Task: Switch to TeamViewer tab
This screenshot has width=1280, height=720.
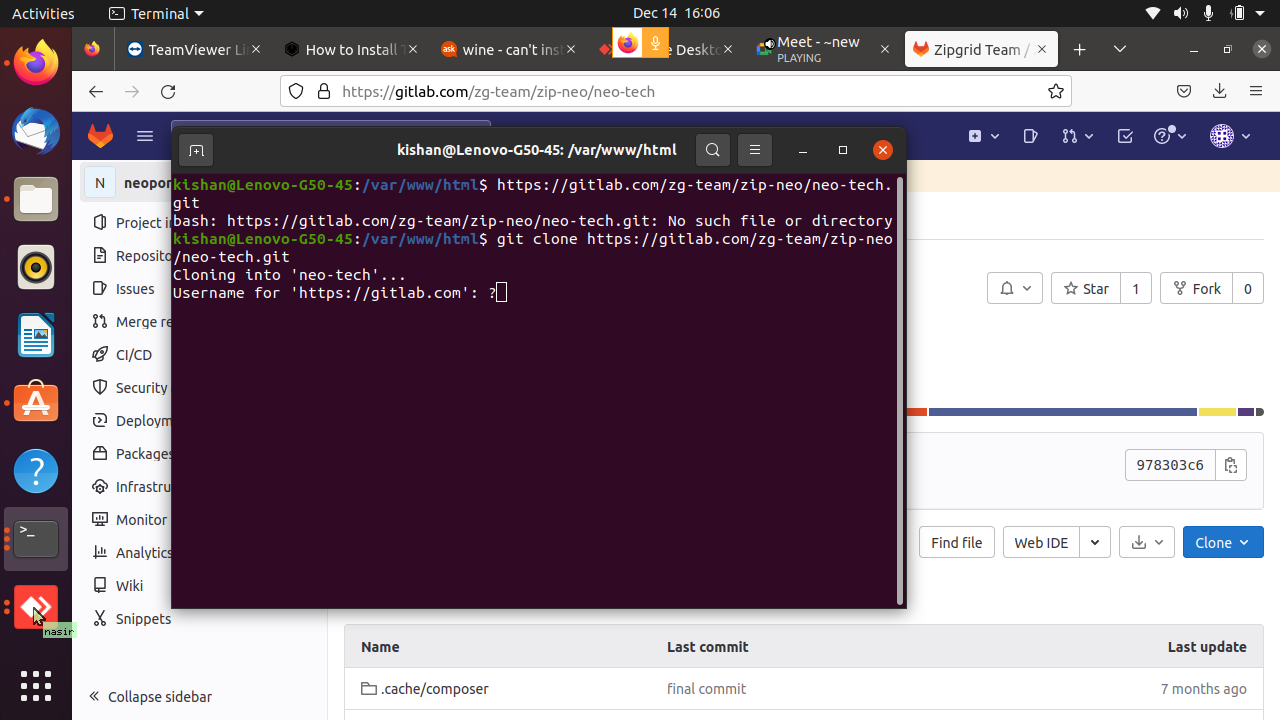Action: [x=194, y=49]
